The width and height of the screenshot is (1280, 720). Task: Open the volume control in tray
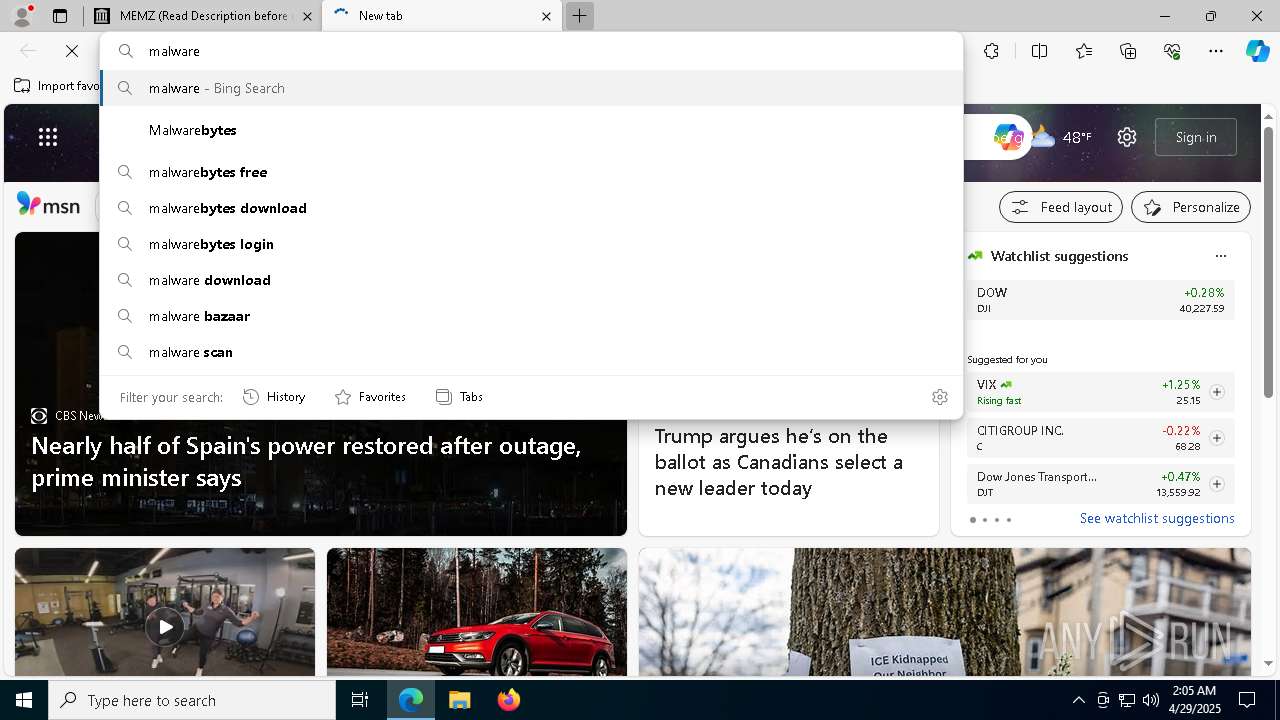click(x=1151, y=700)
